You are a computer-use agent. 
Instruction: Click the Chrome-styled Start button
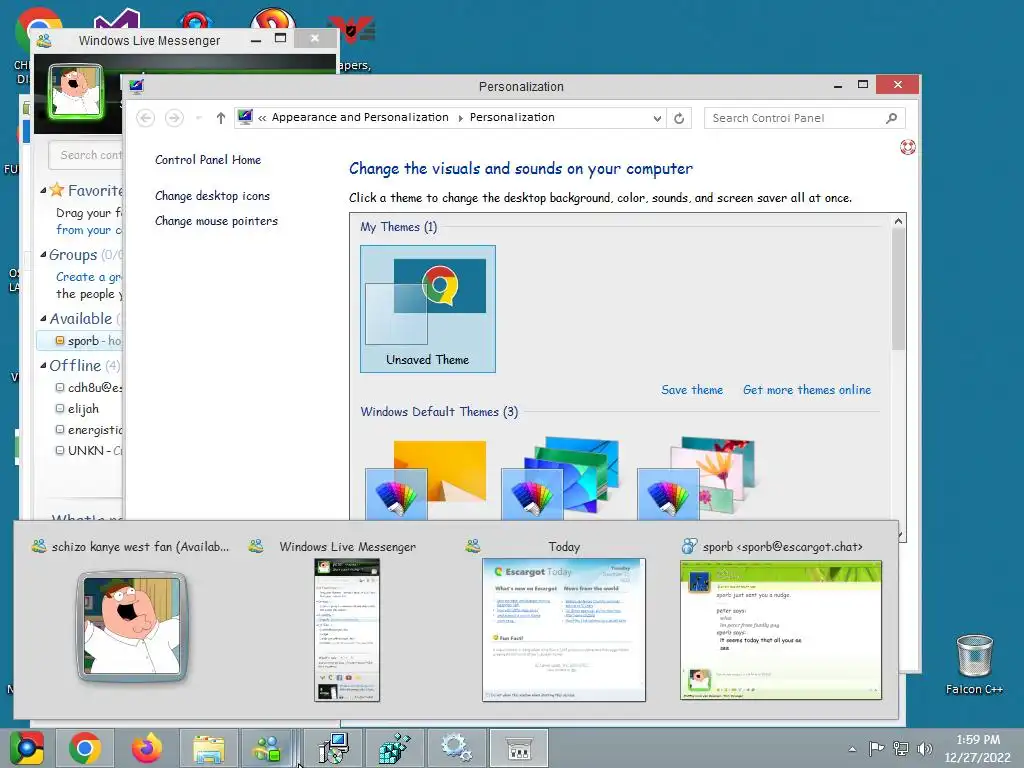point(27,748)
